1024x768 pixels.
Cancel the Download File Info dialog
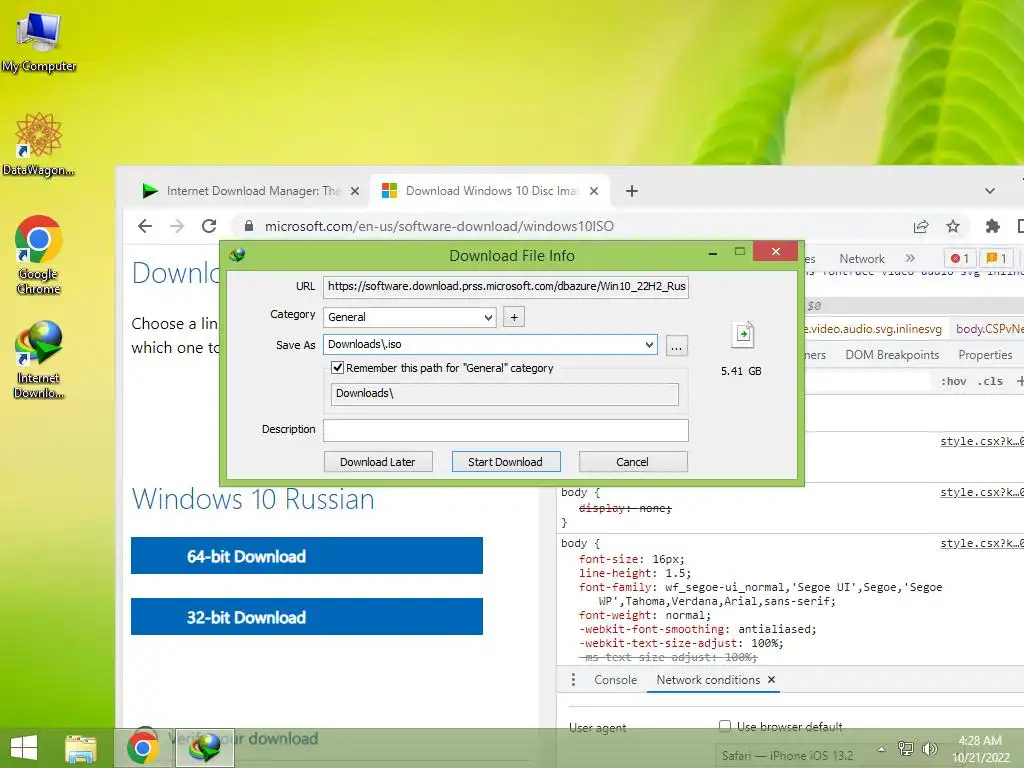point(633,462)
